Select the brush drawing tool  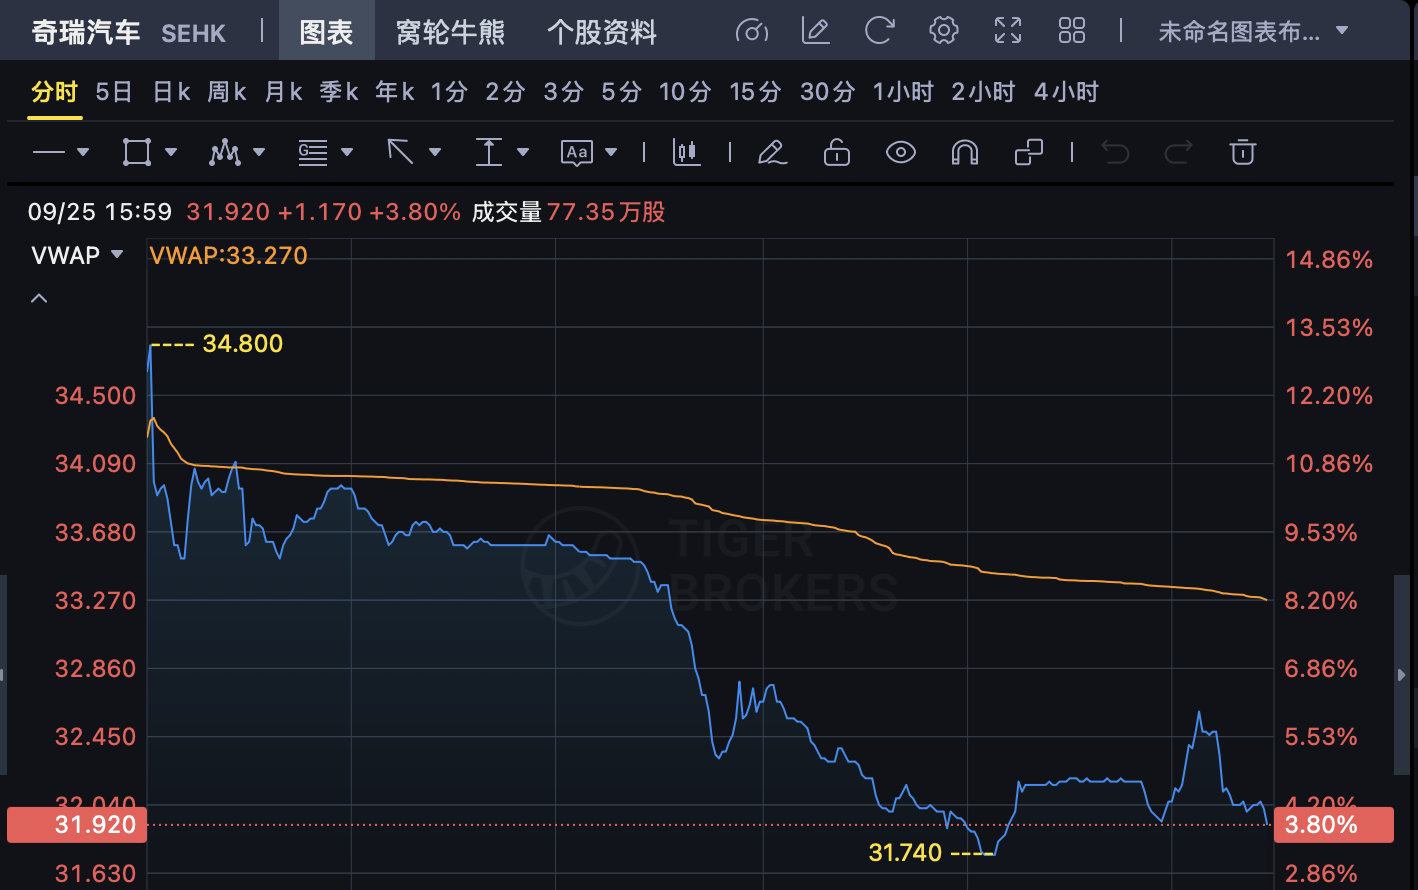click(772, 152)
